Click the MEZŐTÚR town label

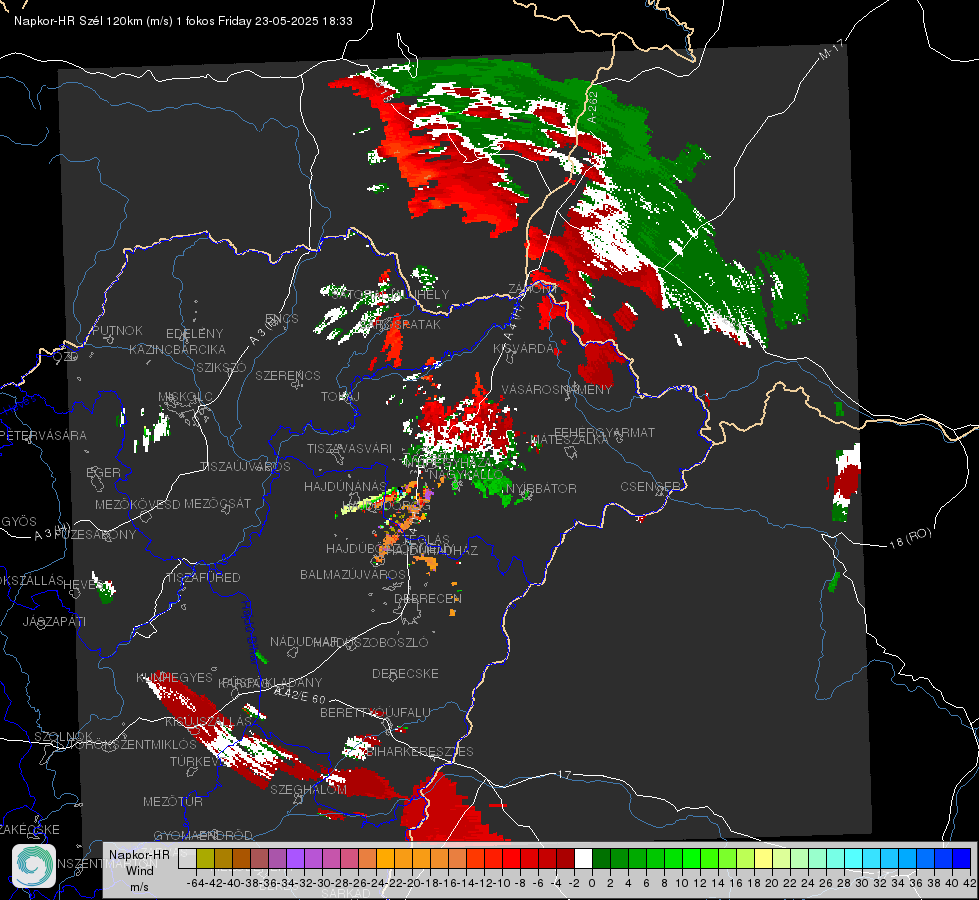pyautogui.click(x=173, y=801)
